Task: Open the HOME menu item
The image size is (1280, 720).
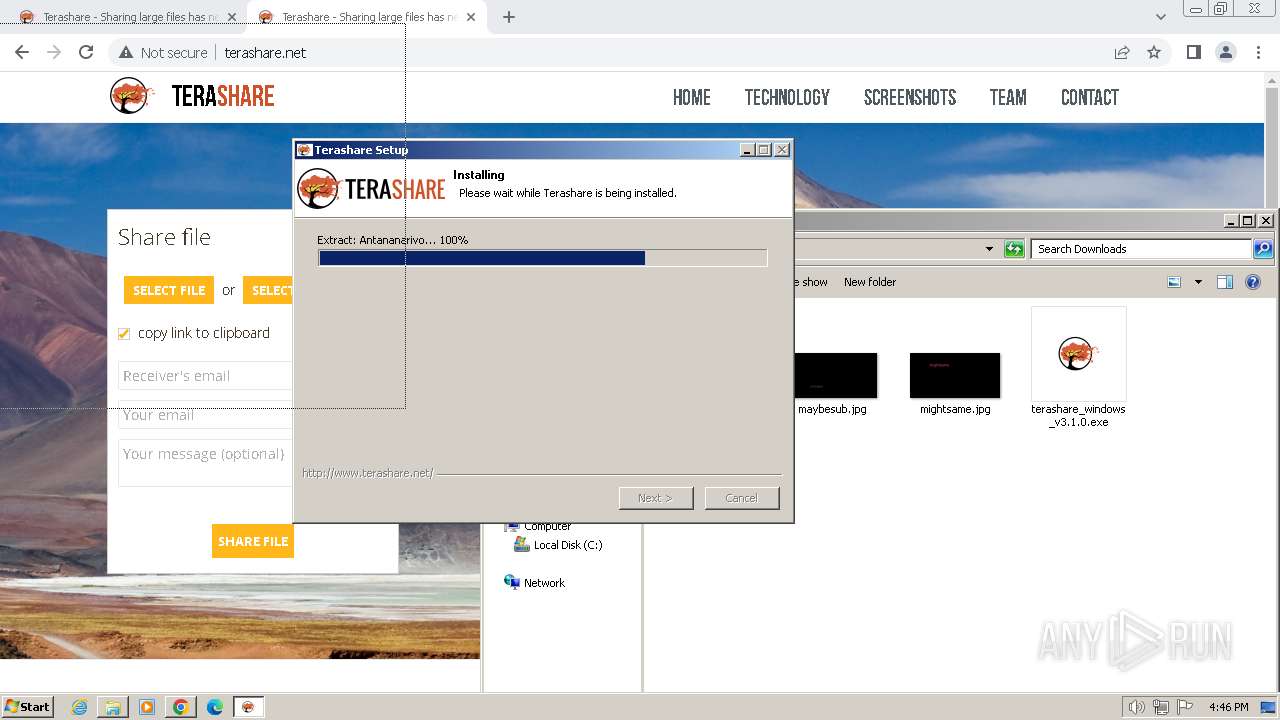Action: coord(692,97)
